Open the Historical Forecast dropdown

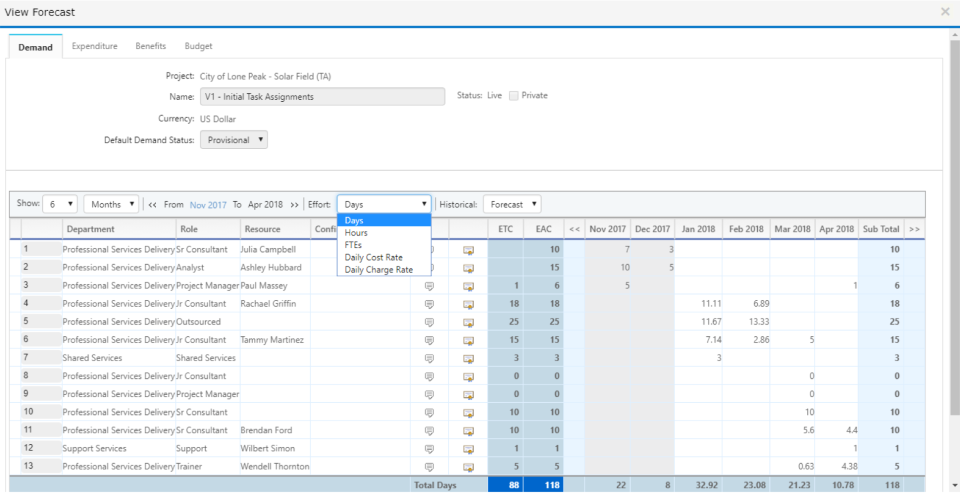512,204
